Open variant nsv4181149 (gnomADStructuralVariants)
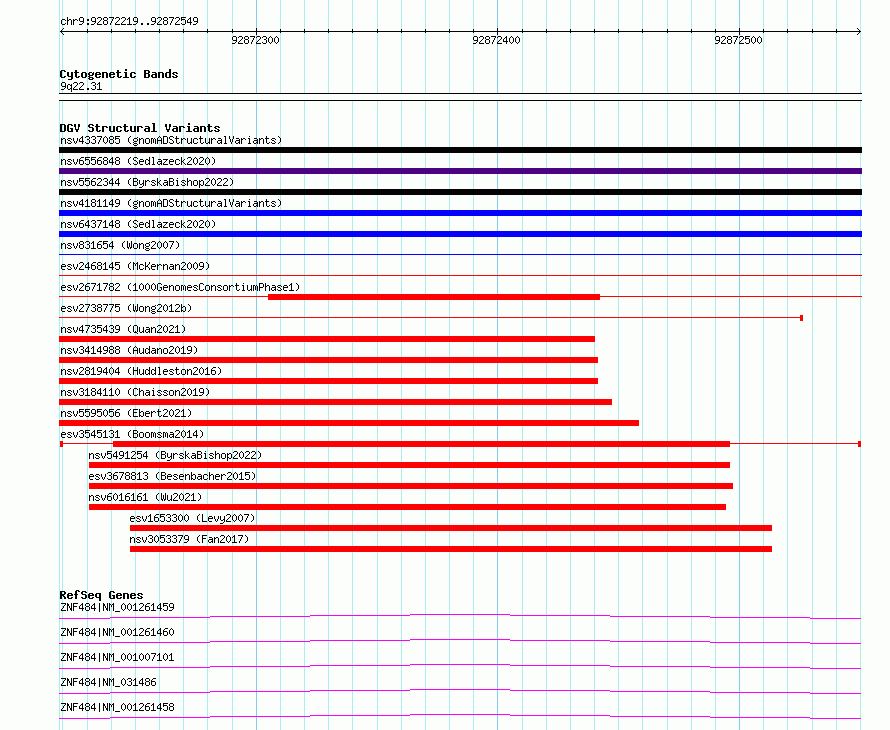Screen dimensions: 890x730 pyautogui.click(x=171, y=203)
